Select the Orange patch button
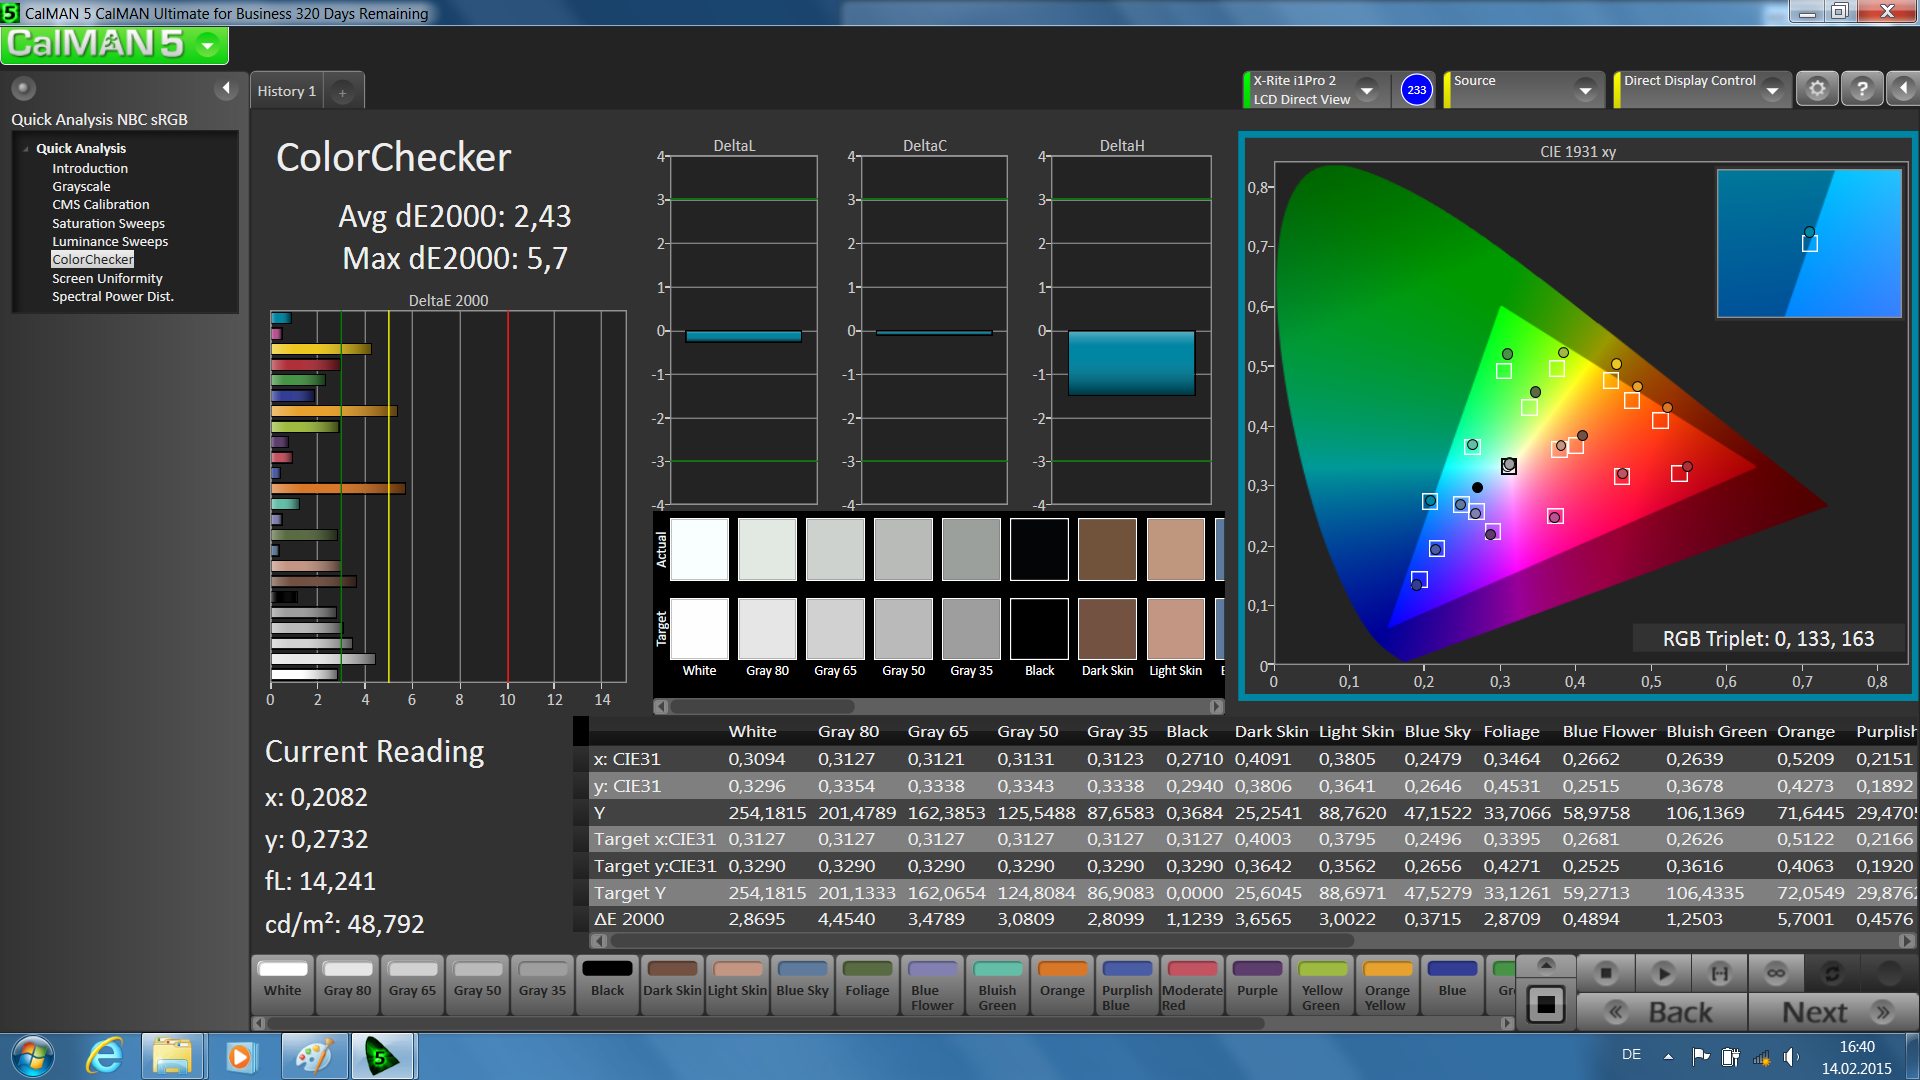 point(1062,985)
